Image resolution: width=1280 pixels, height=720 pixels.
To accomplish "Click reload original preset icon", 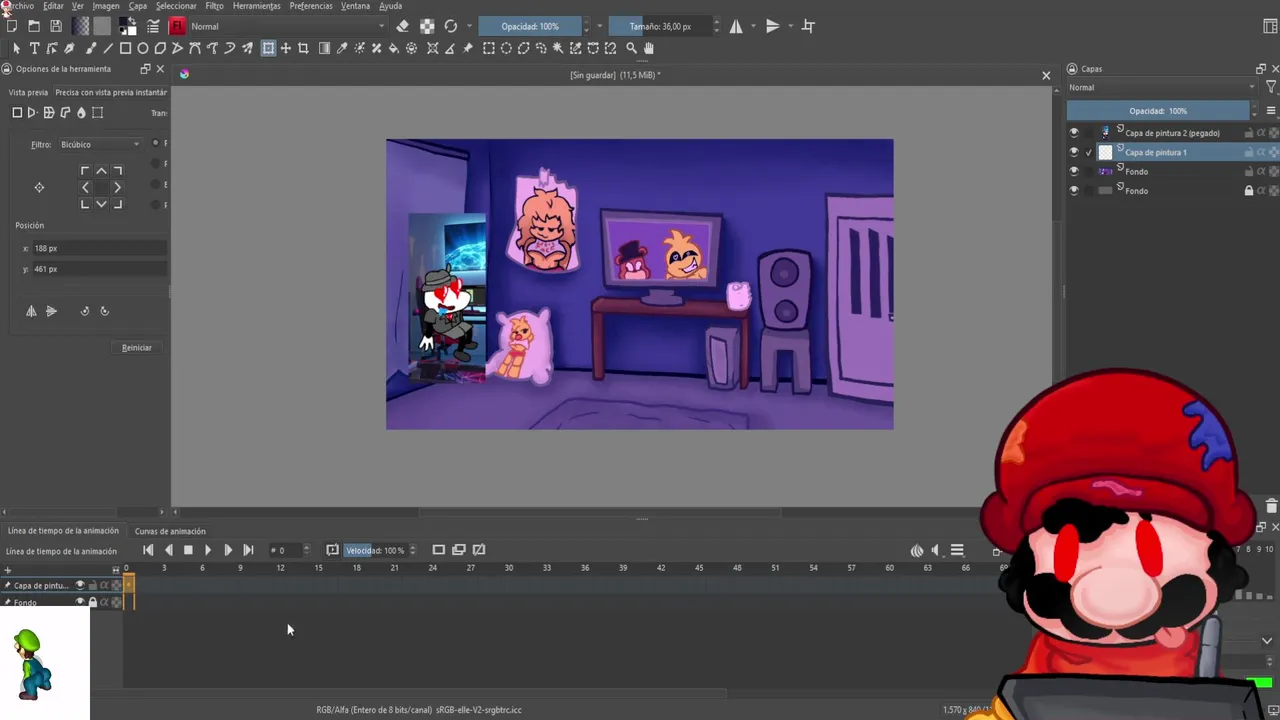I will coord(451,26).
